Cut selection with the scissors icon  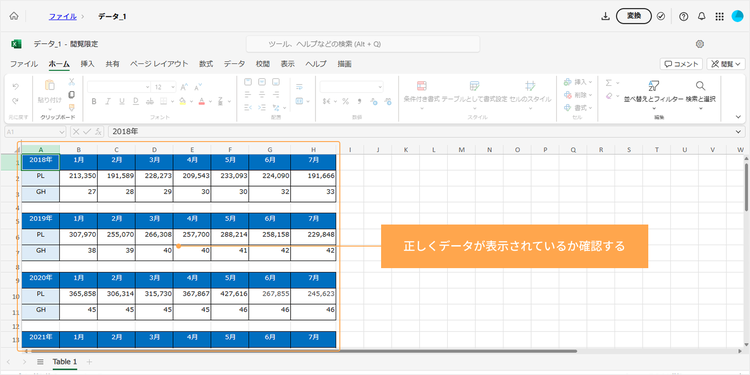click(x=72, y=82)
